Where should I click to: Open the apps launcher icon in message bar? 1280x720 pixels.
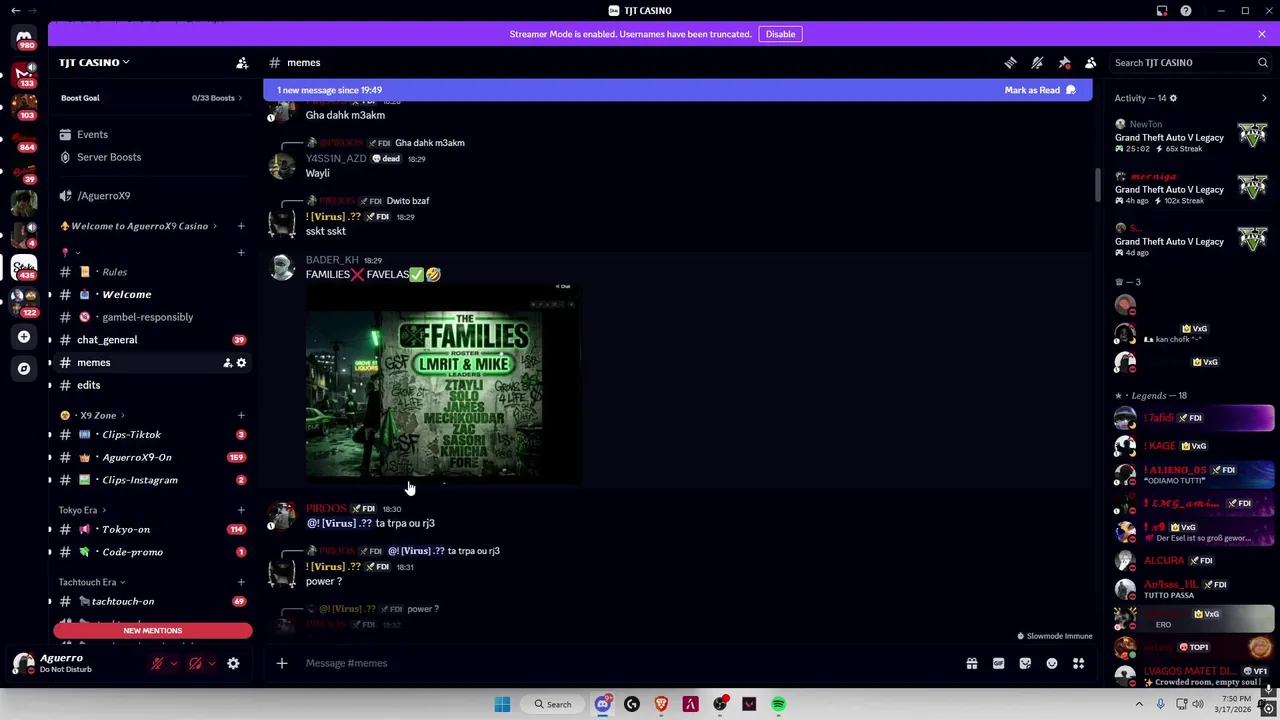pos(1078,663)
